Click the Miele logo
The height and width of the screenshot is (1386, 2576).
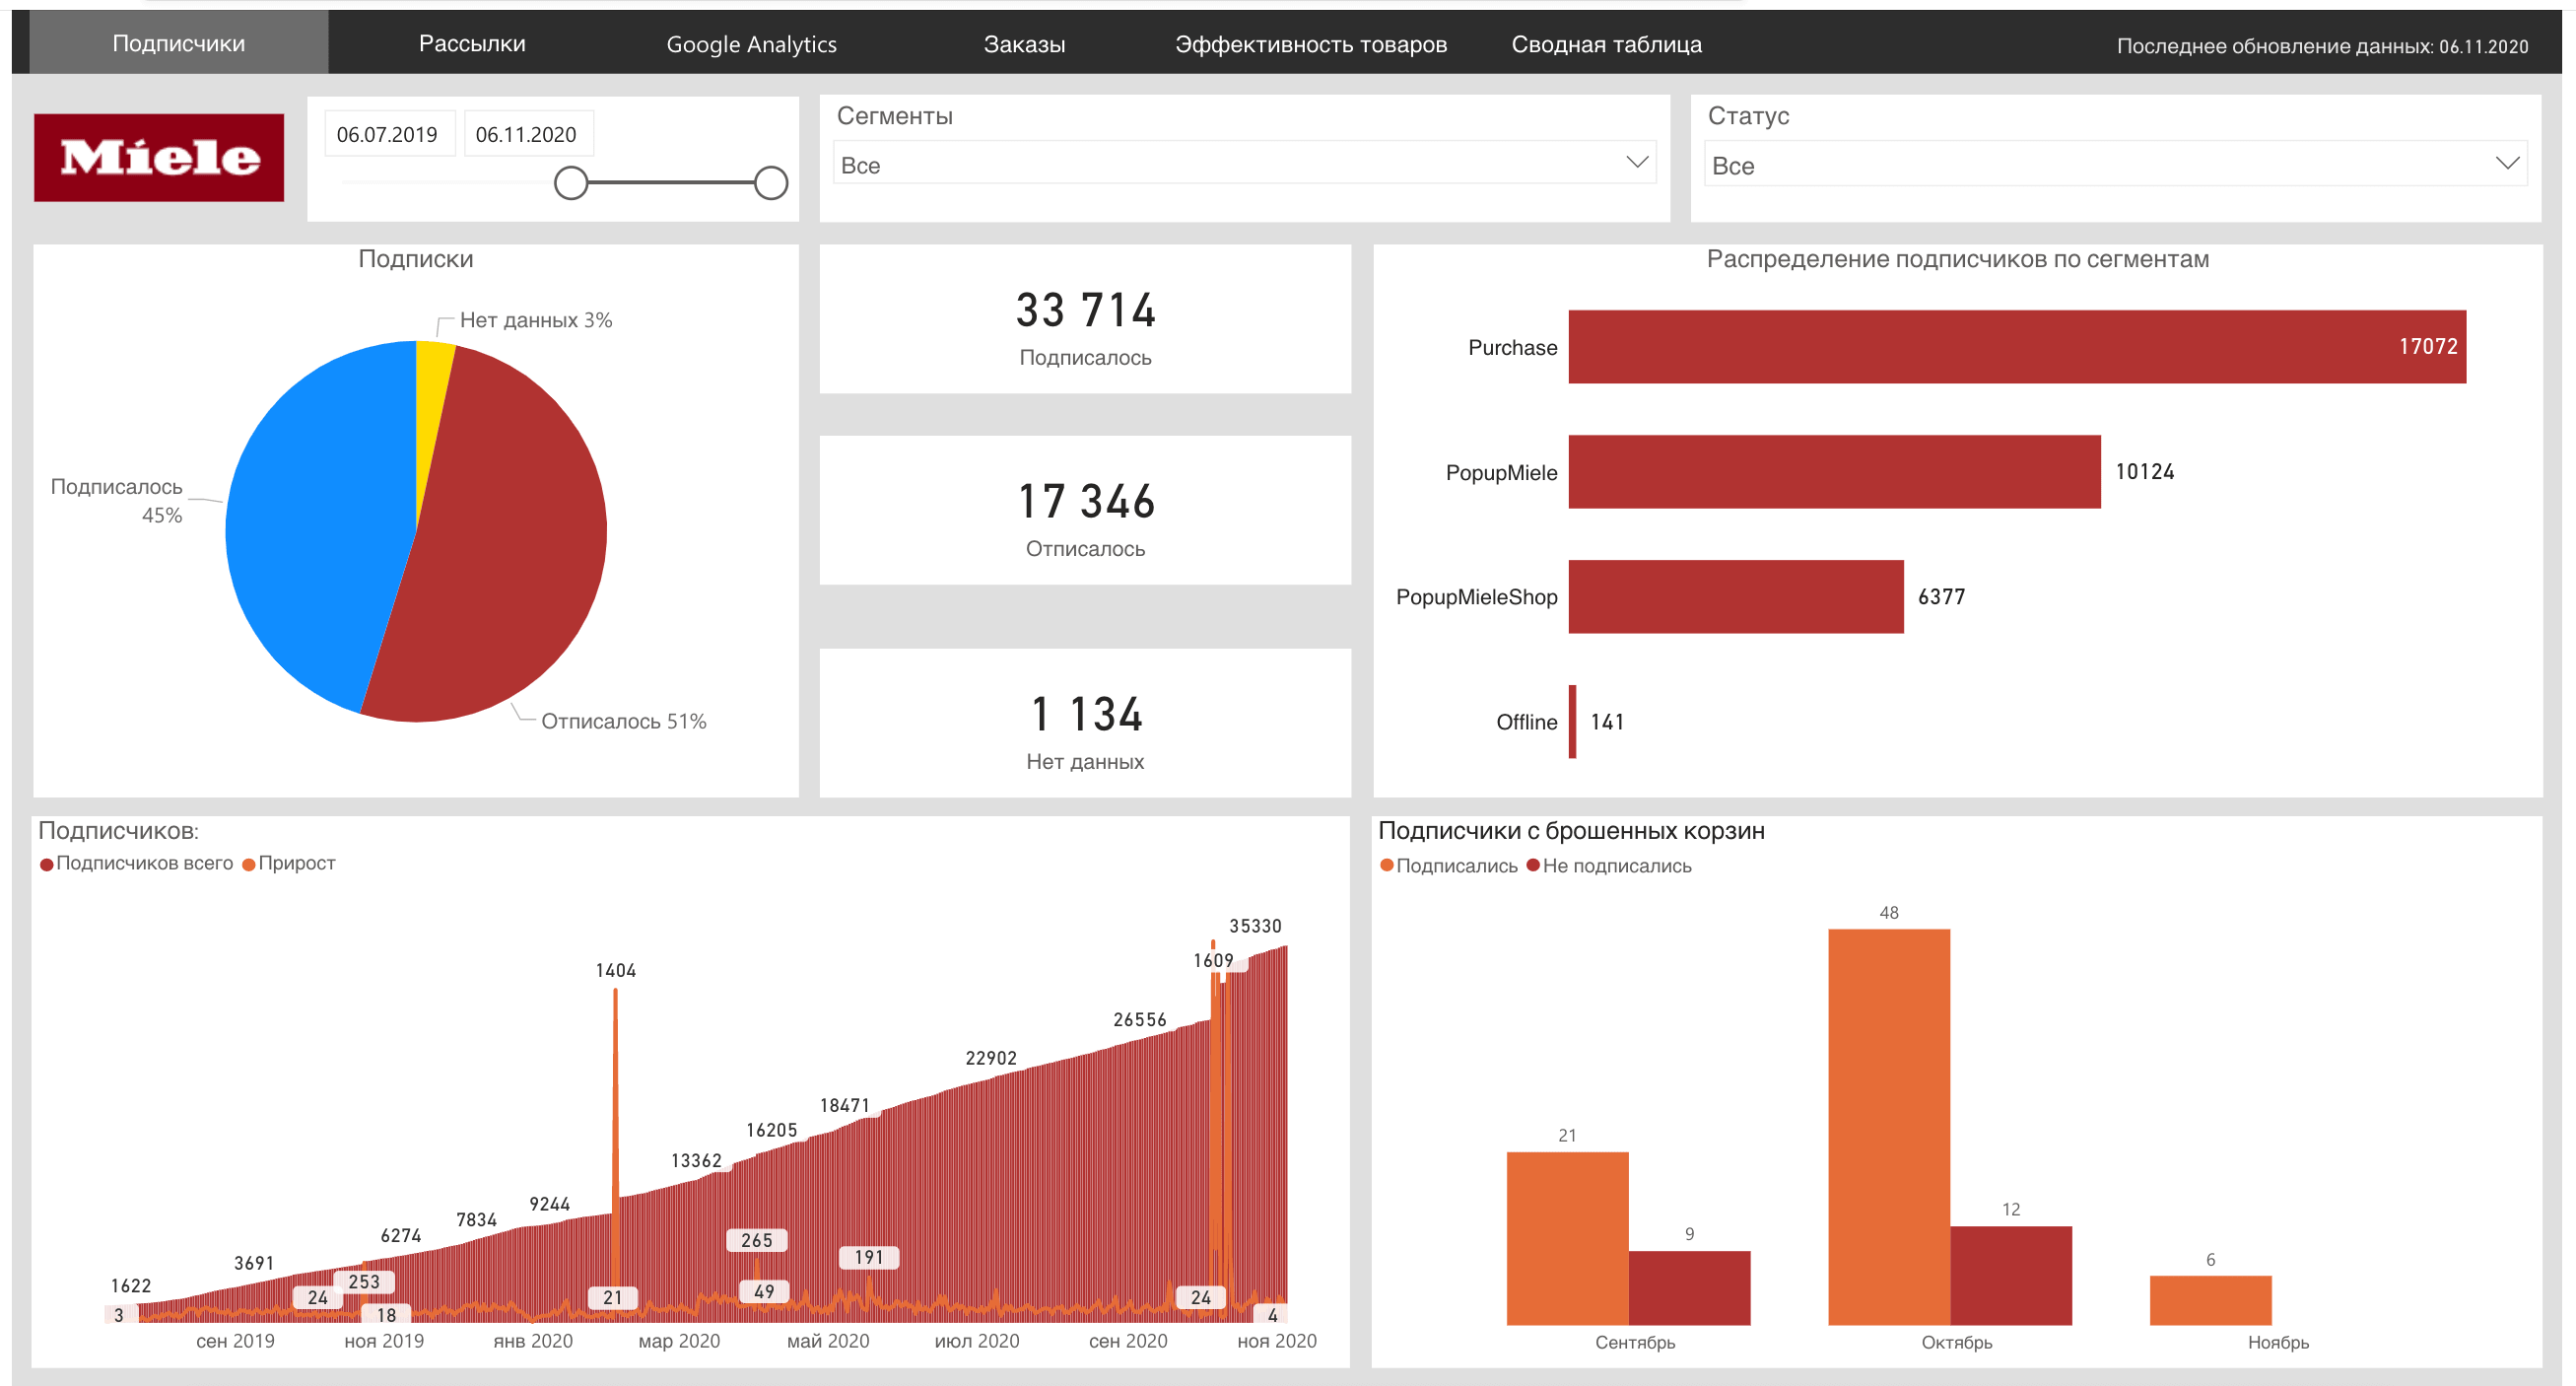click(159, 157)
